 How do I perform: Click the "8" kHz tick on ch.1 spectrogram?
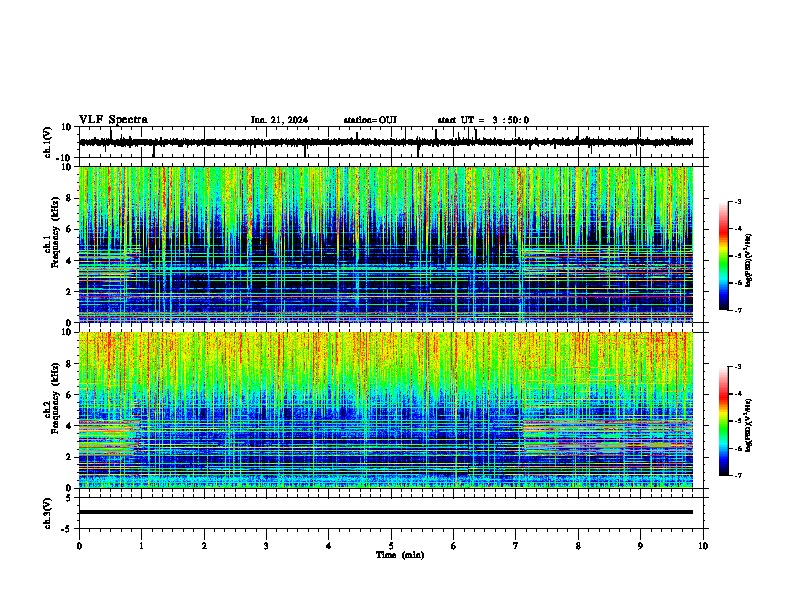point(70,198)
